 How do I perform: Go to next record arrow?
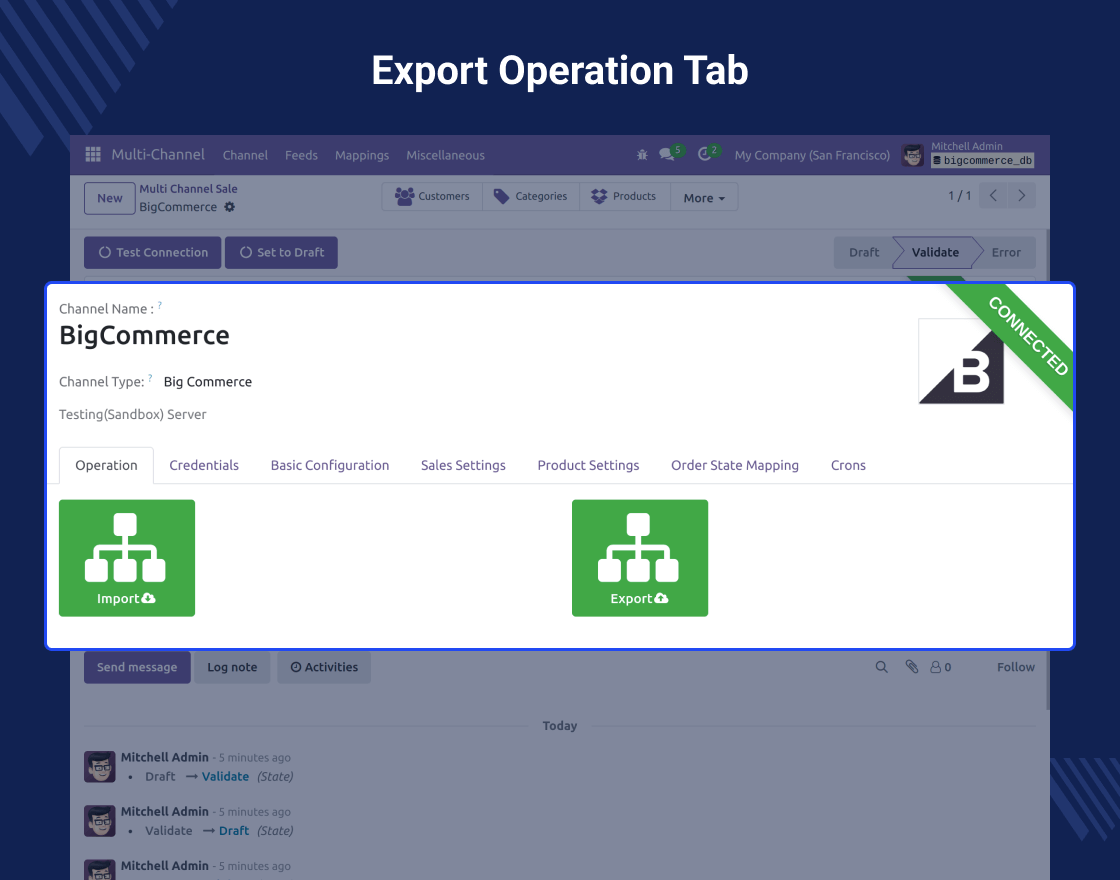tap(1021, 196)
